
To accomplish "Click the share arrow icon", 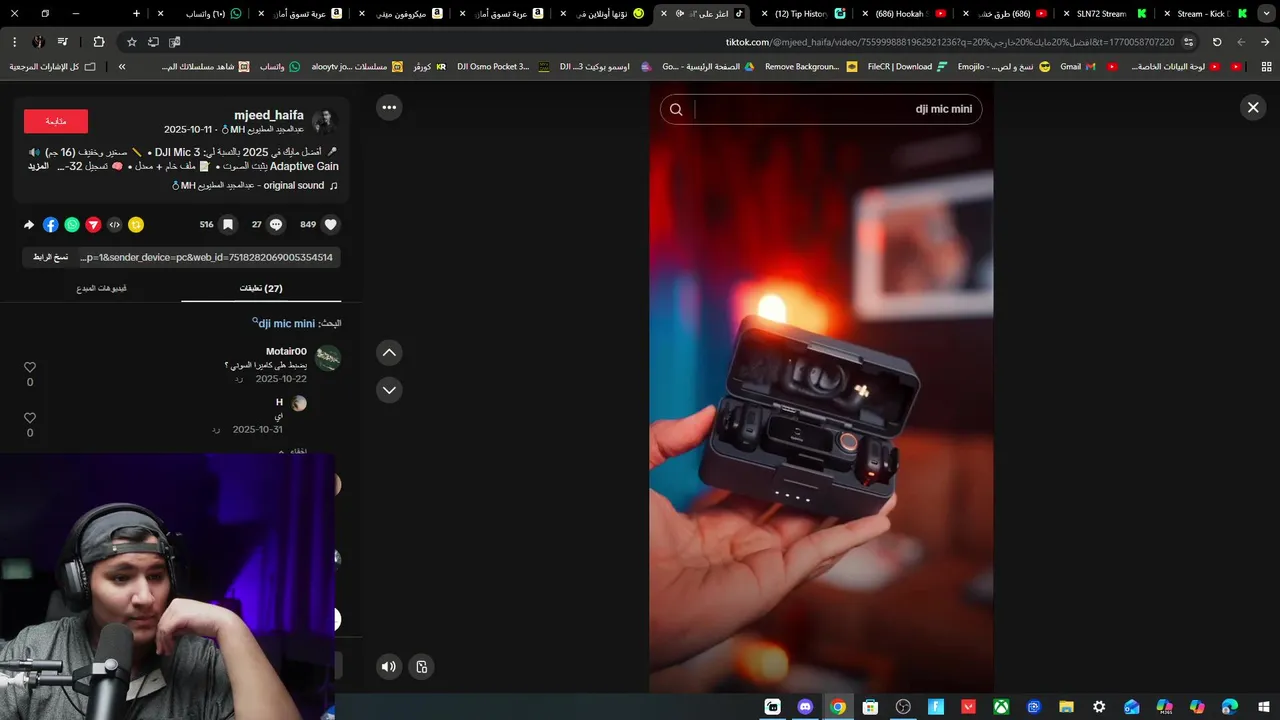I will [29, 225].
